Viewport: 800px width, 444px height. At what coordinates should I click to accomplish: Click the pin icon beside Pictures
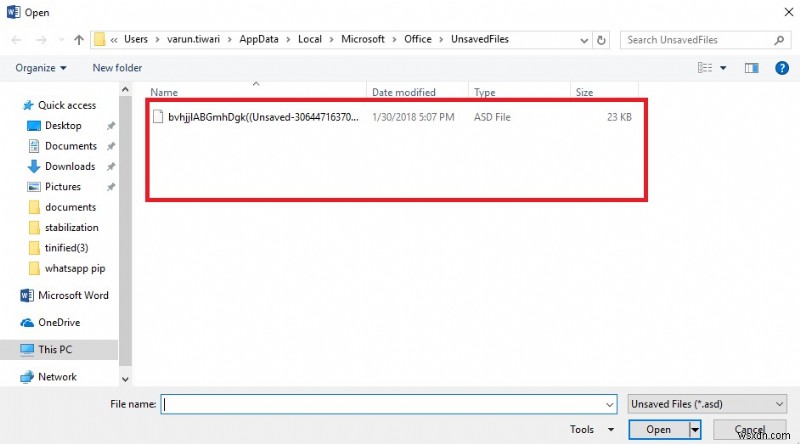pyautogui.click(x=111, y=187)
